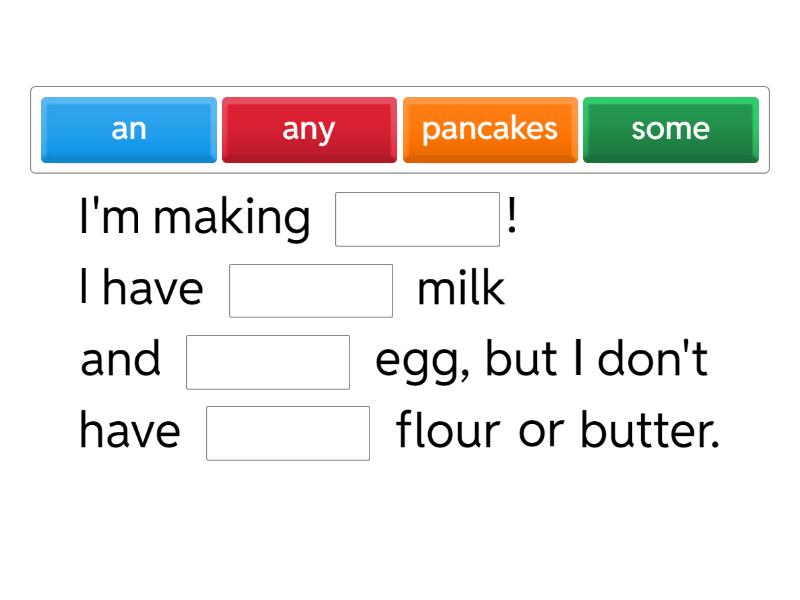Select the "any" word tile

pos(309,129)
